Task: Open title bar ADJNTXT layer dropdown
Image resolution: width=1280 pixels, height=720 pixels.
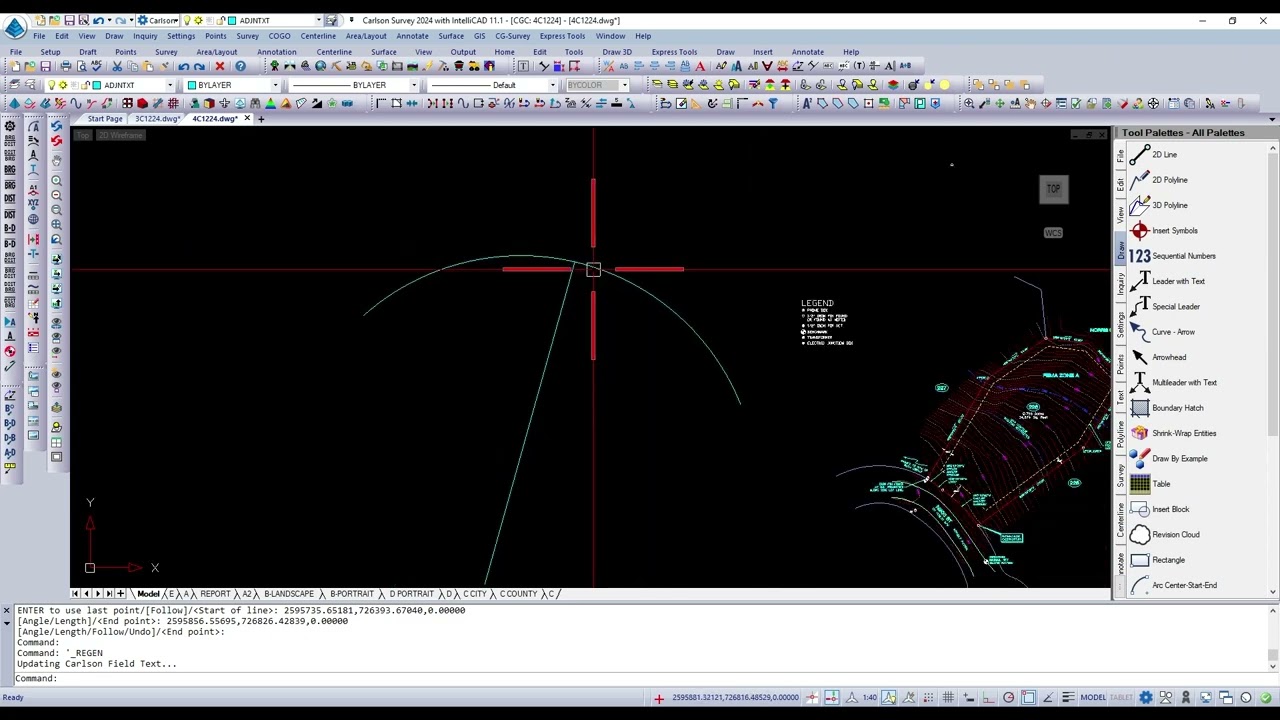Action: coord(319,20)
